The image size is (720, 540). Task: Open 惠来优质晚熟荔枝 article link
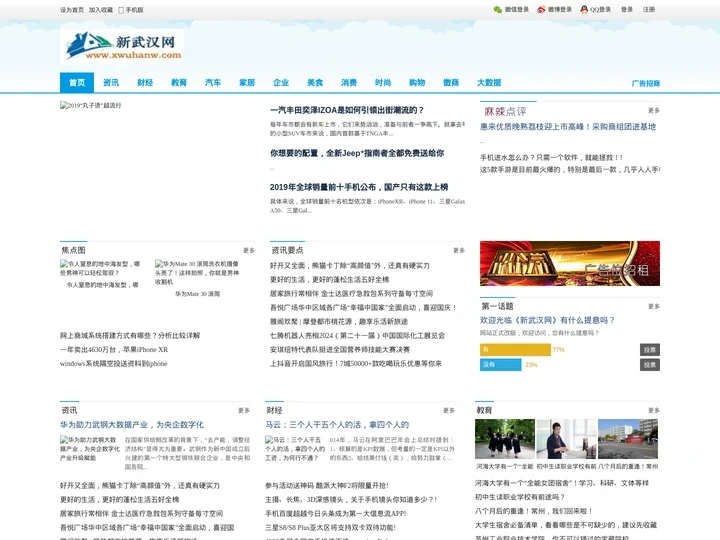pos(568,127)
